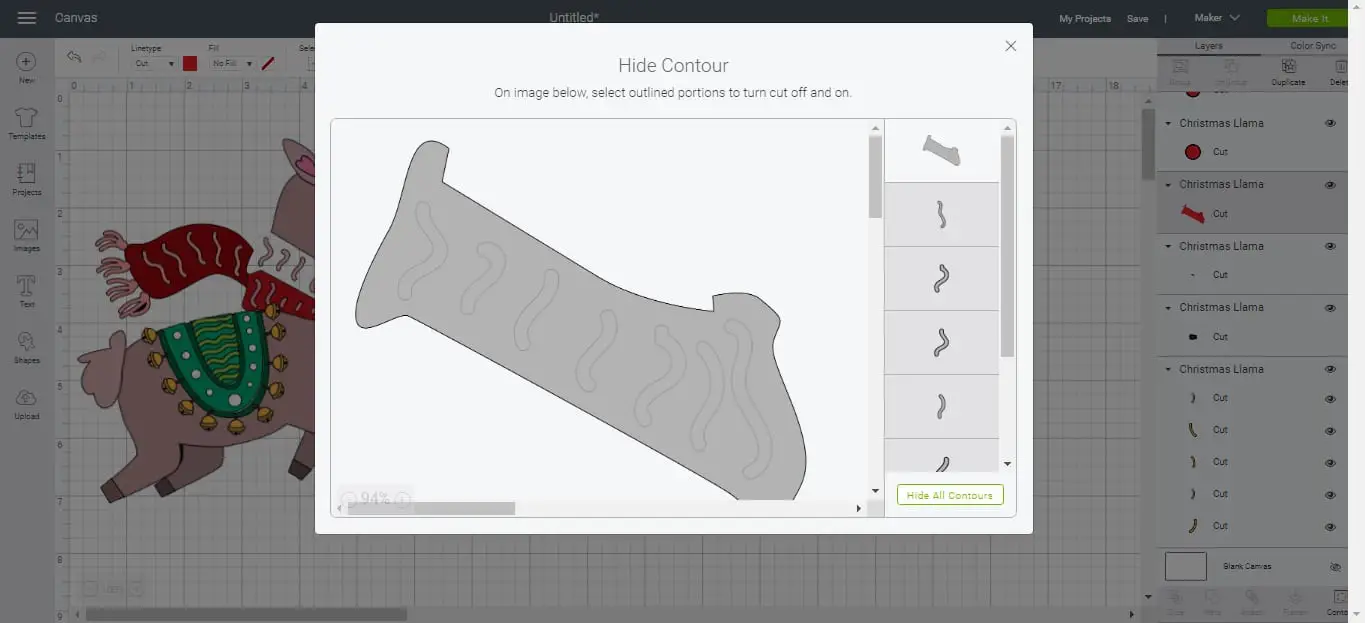1365x623 pixels.
Task: Toggle visibility of second Cut sublayer in last group
Action: (1330, 431)
